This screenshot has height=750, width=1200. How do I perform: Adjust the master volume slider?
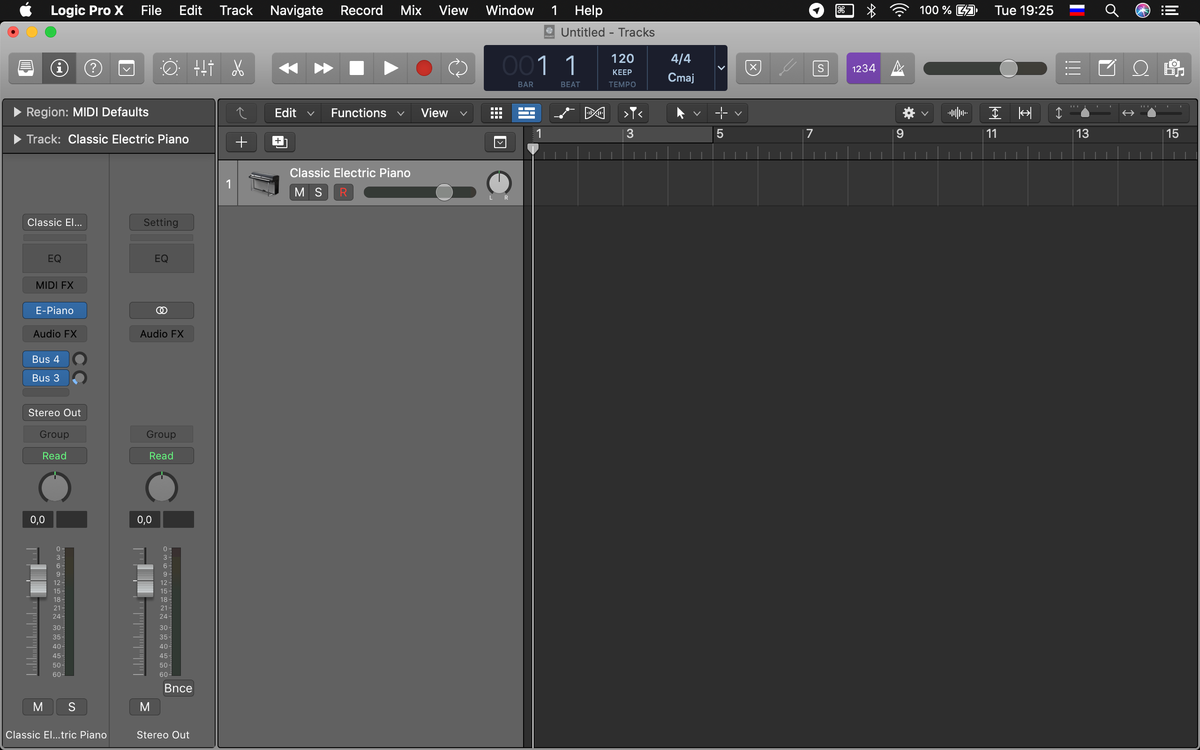pos(985,68)
